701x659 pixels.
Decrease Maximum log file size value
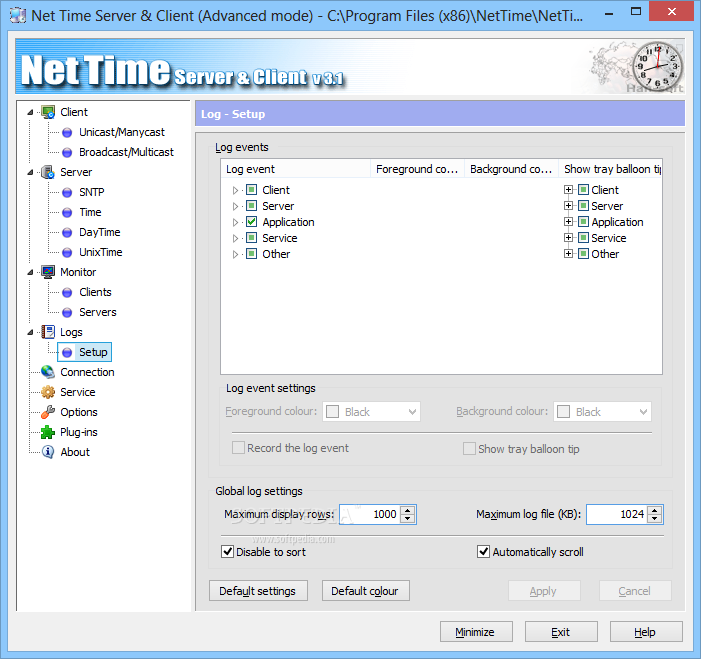coord(655,519)
